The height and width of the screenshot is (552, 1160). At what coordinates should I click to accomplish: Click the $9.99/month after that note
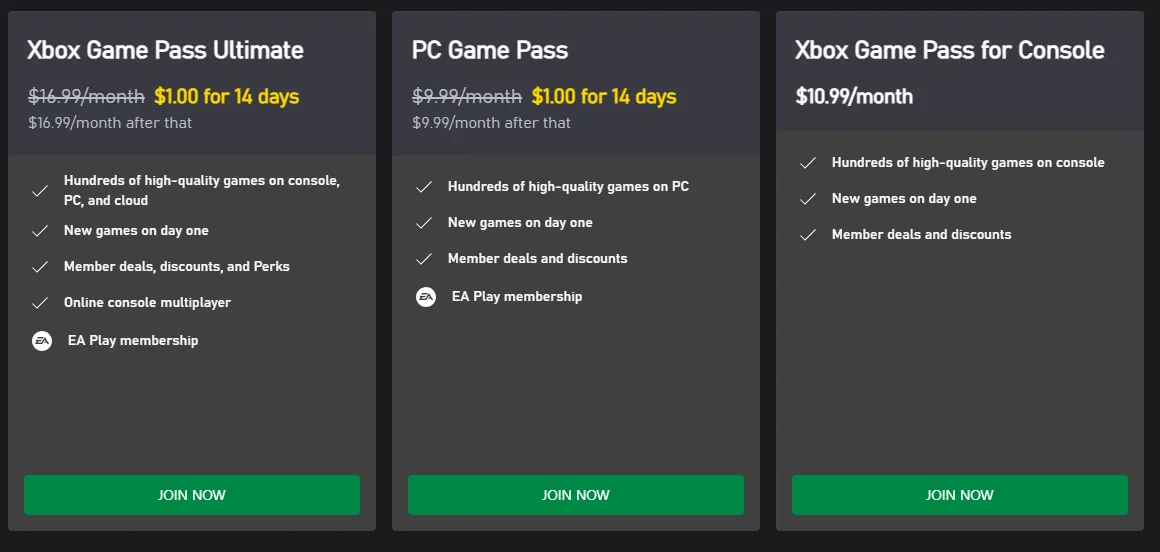[x=491, y=123]
